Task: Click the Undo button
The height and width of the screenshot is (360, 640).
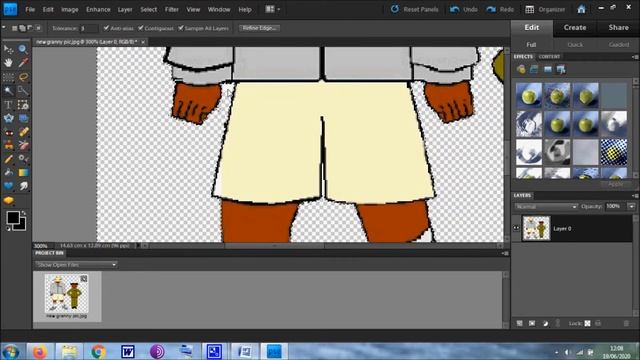Action: point(464,9)
